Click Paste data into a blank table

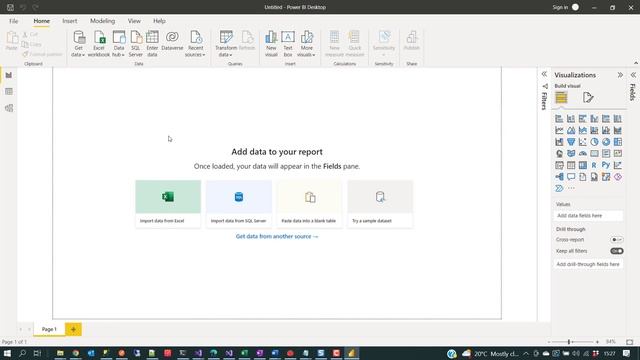coord(309,204)
